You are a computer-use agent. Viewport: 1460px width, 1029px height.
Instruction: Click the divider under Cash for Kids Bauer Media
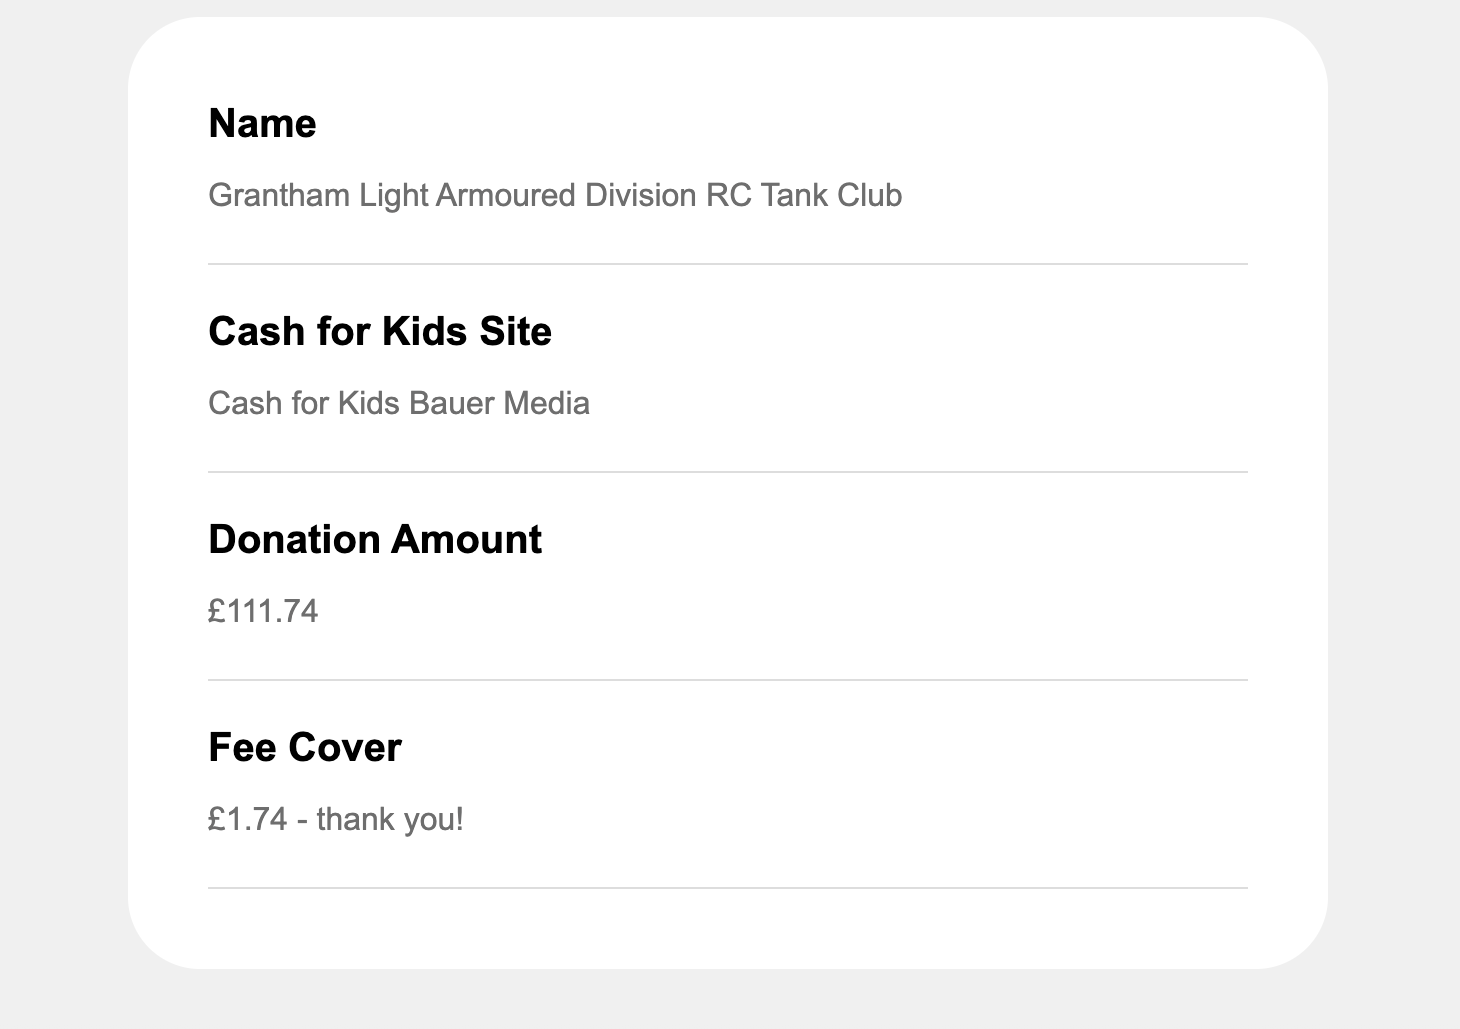(x=727, y=472)
